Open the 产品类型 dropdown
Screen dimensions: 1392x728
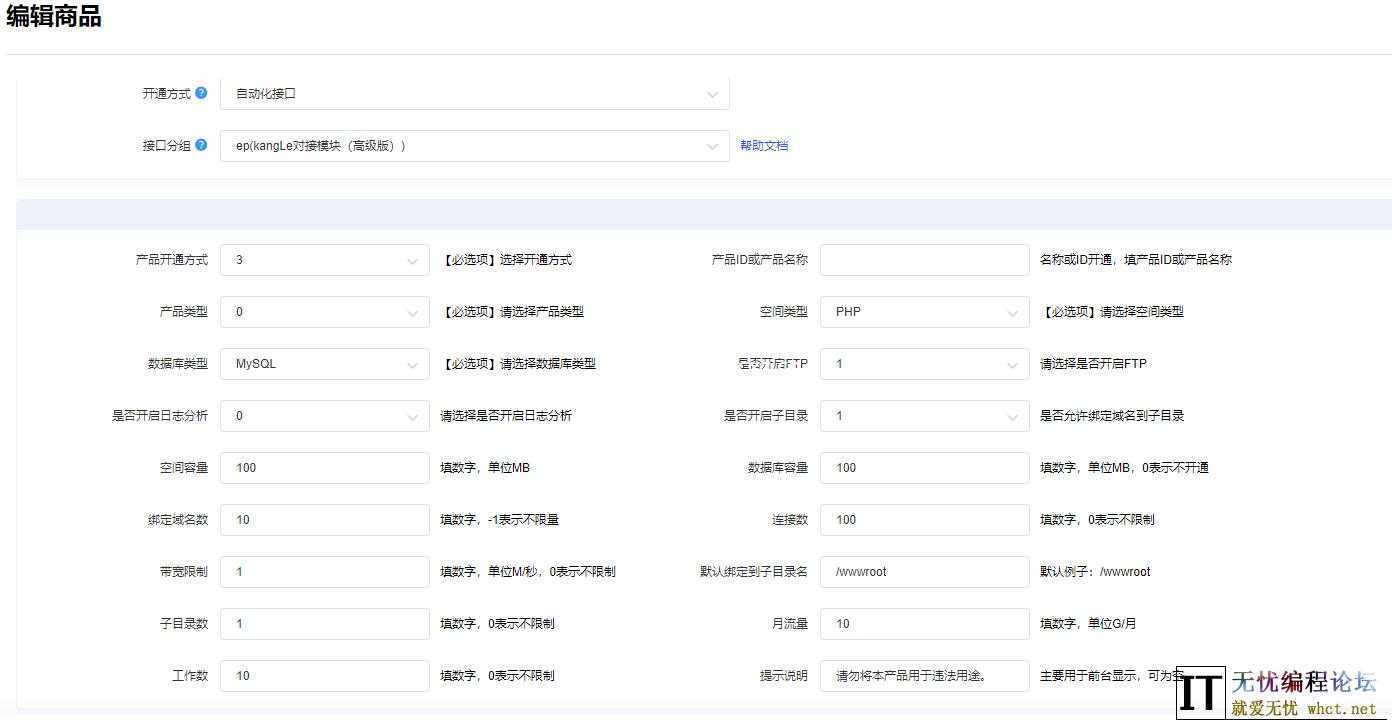point(324,312)
